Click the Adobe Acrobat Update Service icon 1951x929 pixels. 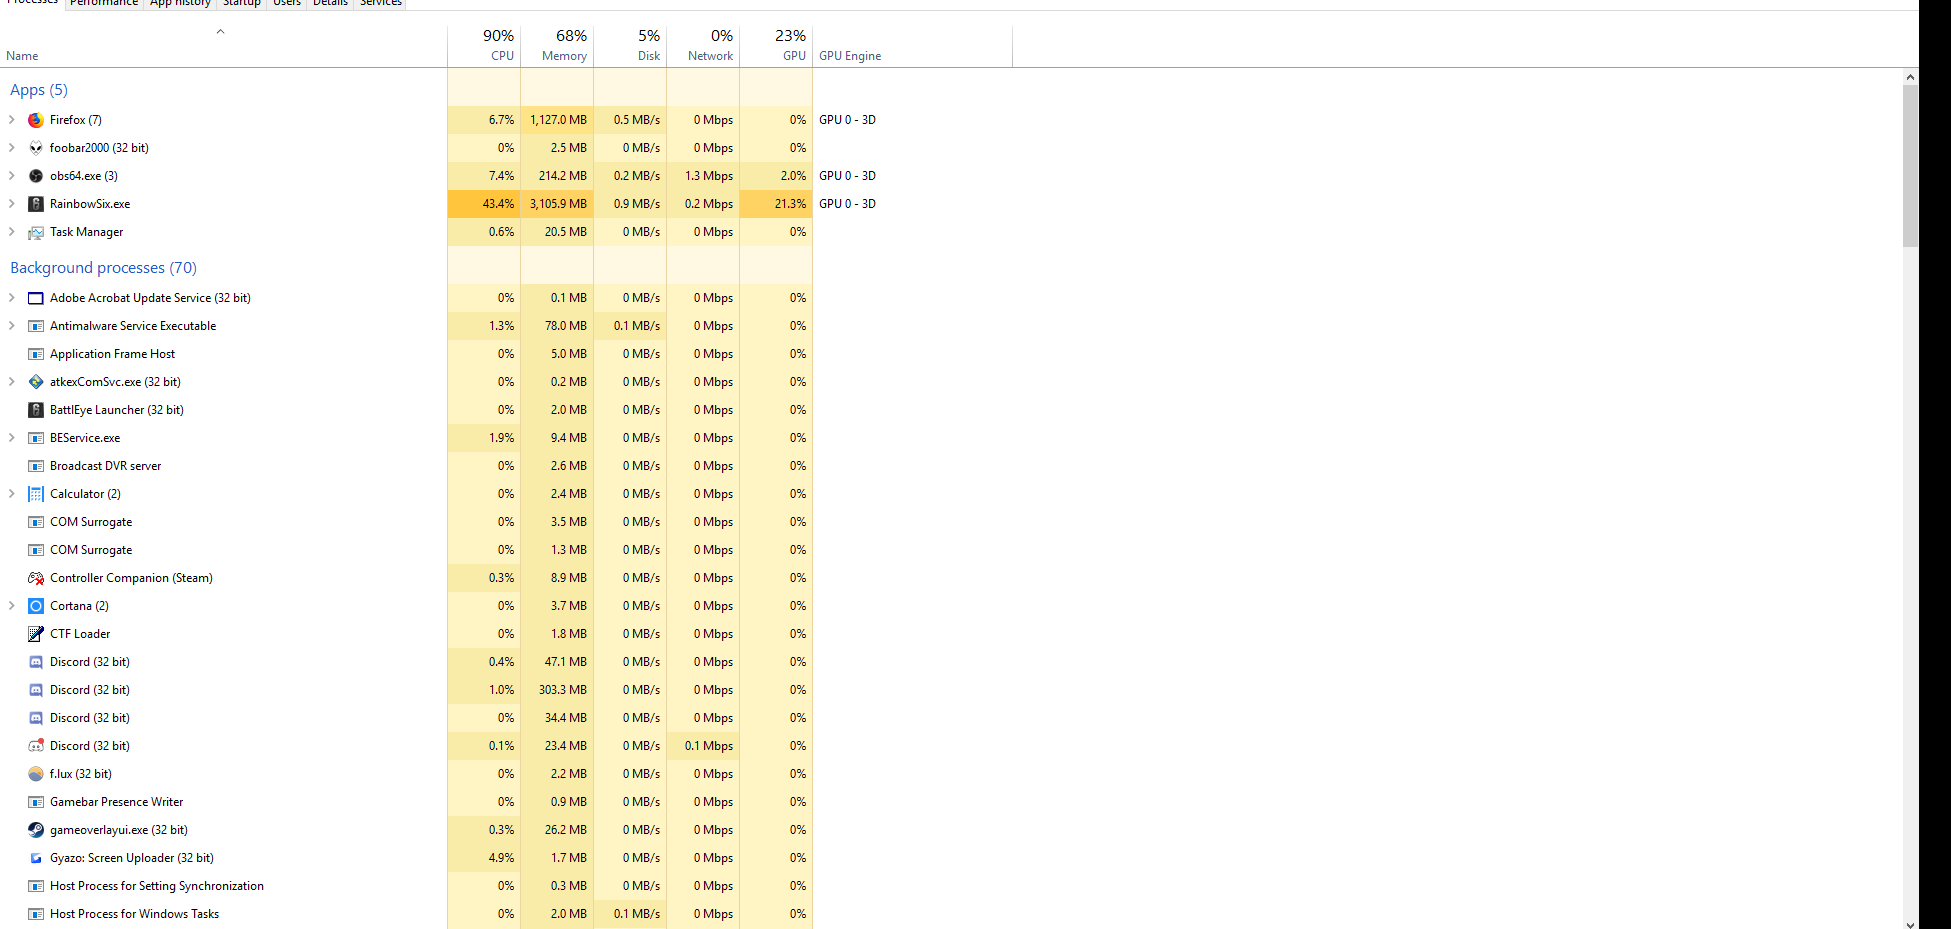pyautogui.click(x=36, y=298)
